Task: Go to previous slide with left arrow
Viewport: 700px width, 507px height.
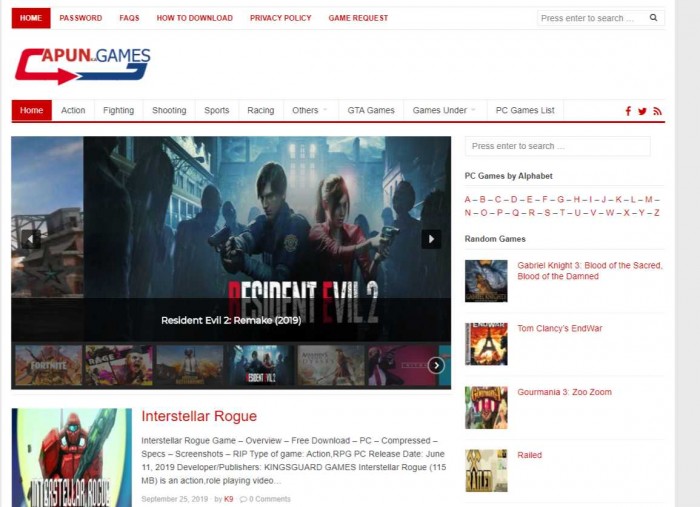Action: 31,239
